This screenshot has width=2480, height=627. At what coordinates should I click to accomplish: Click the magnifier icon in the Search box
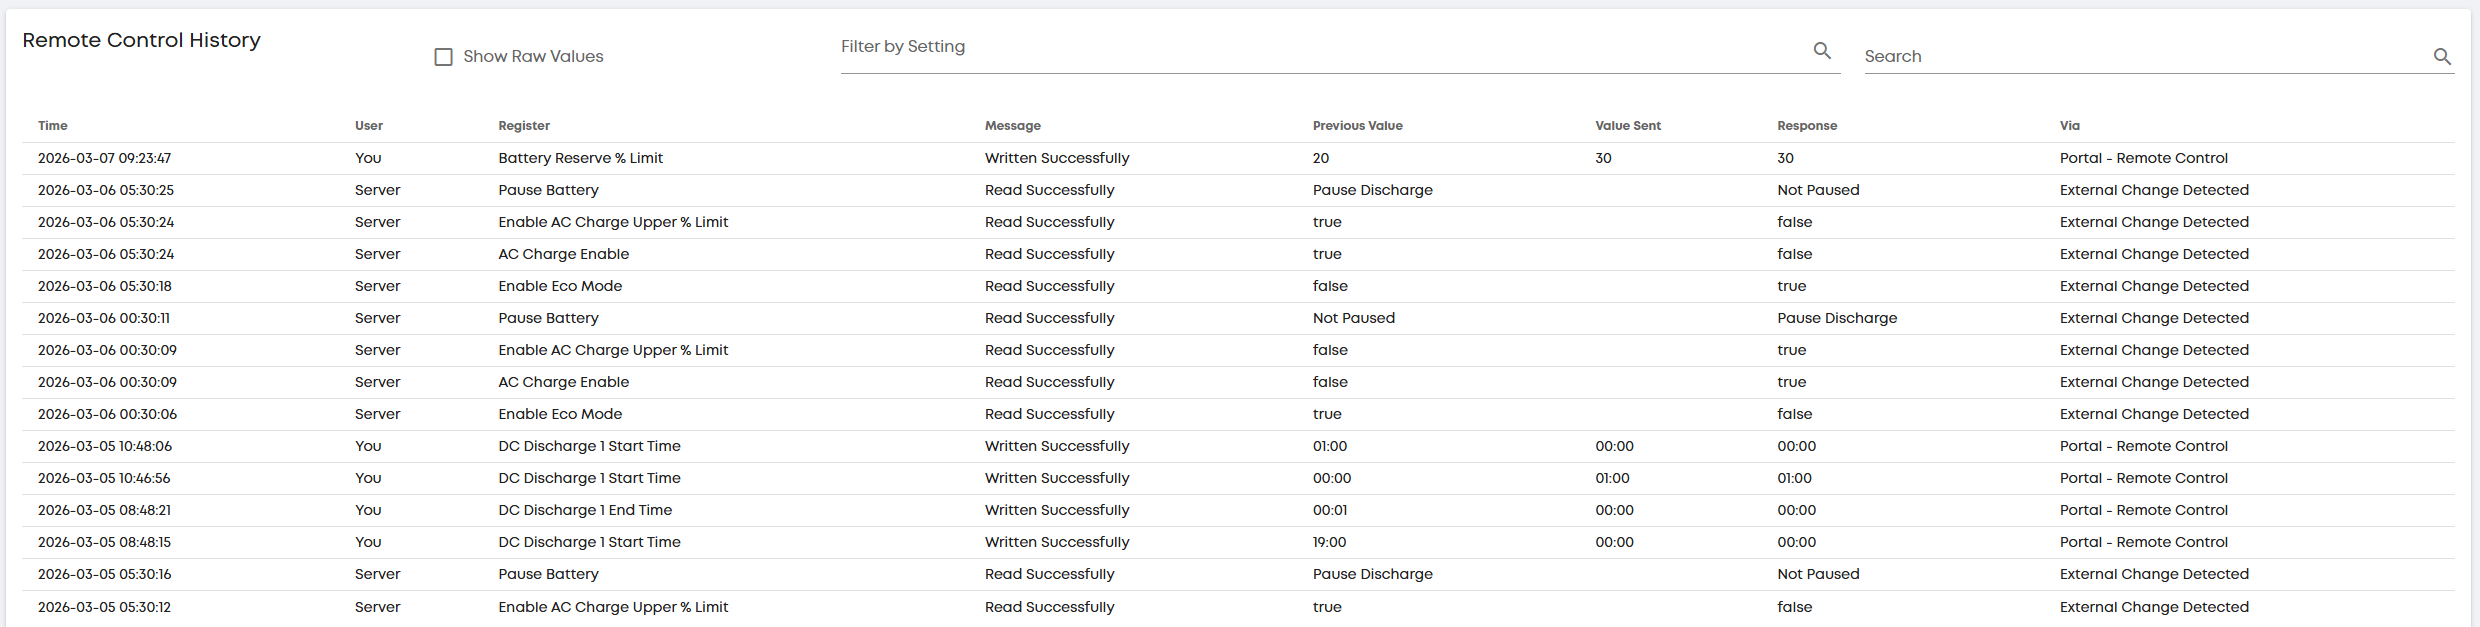[x=2441, y=57]
